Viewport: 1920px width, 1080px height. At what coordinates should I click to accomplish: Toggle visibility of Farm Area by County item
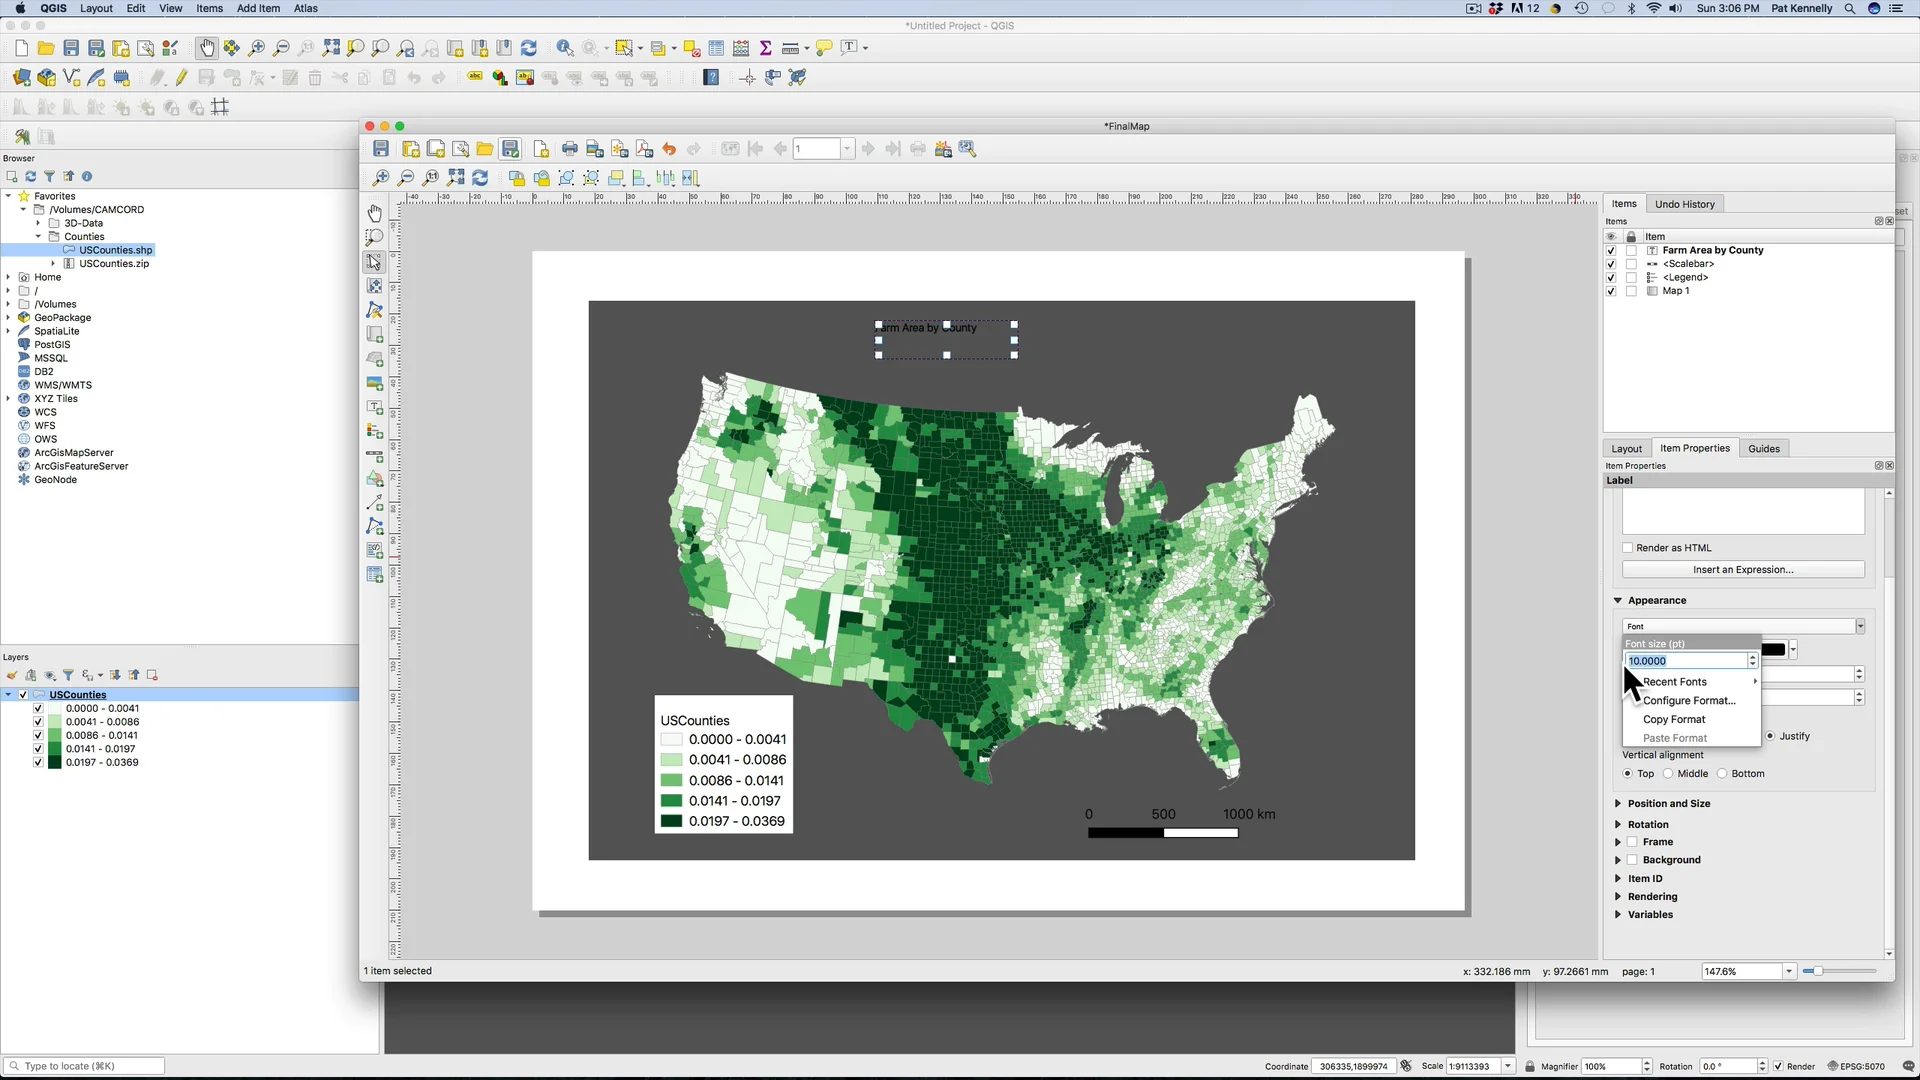click(x=1611, y=251)
